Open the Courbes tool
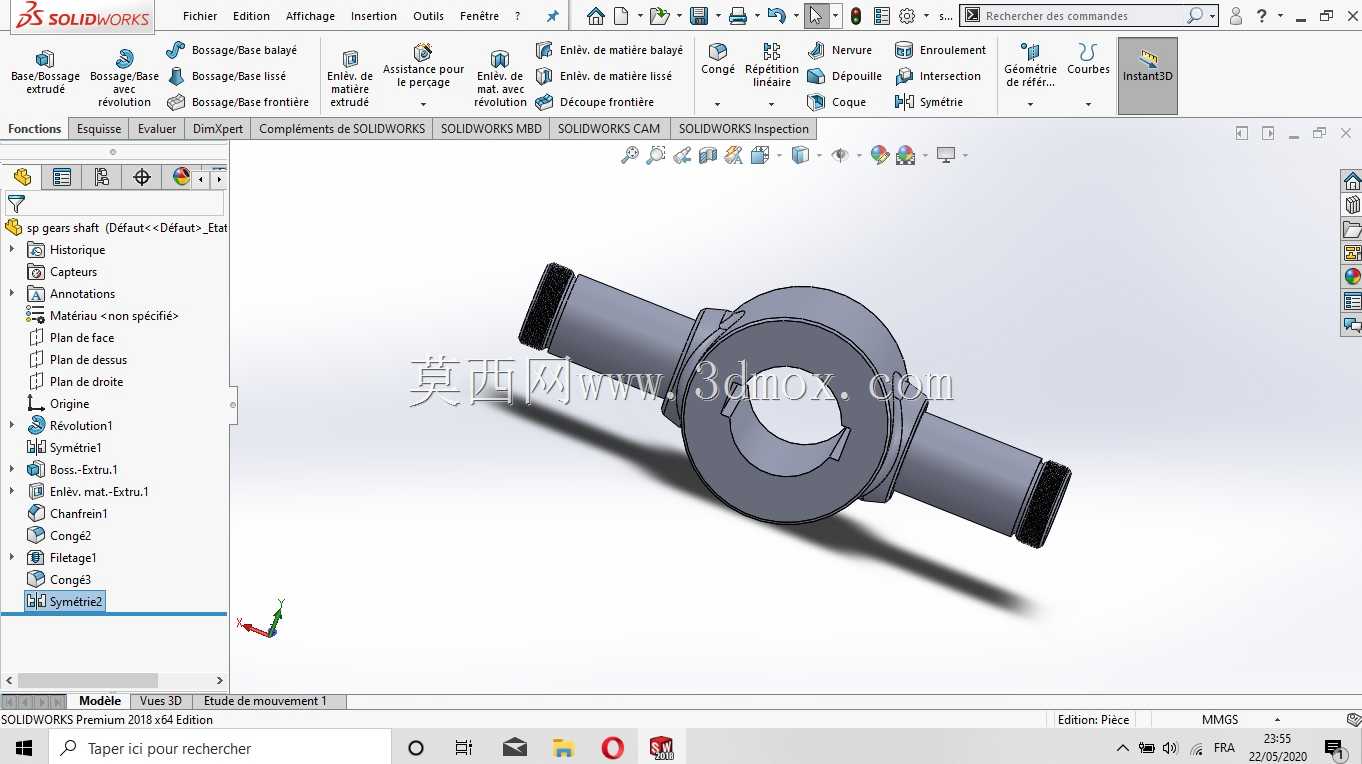 pos(1088,59)
